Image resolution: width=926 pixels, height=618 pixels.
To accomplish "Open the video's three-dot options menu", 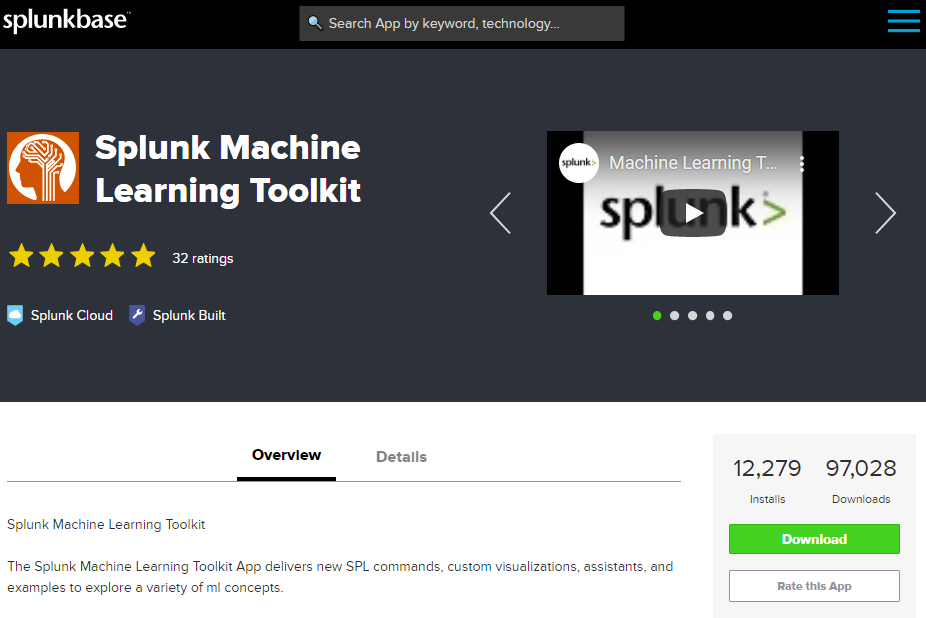I will point(801,164).
